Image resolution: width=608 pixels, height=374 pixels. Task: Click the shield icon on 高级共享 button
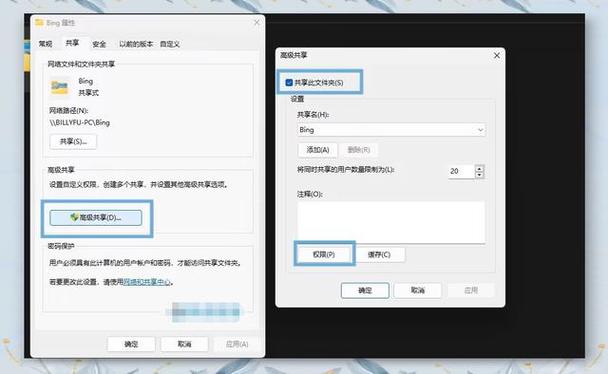[x=74, y=217]
